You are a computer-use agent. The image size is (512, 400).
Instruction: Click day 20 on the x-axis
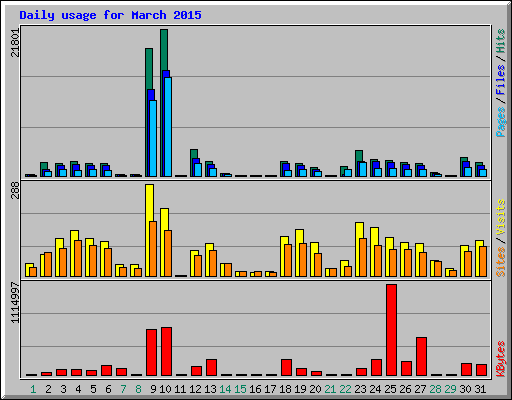(315, 389)
